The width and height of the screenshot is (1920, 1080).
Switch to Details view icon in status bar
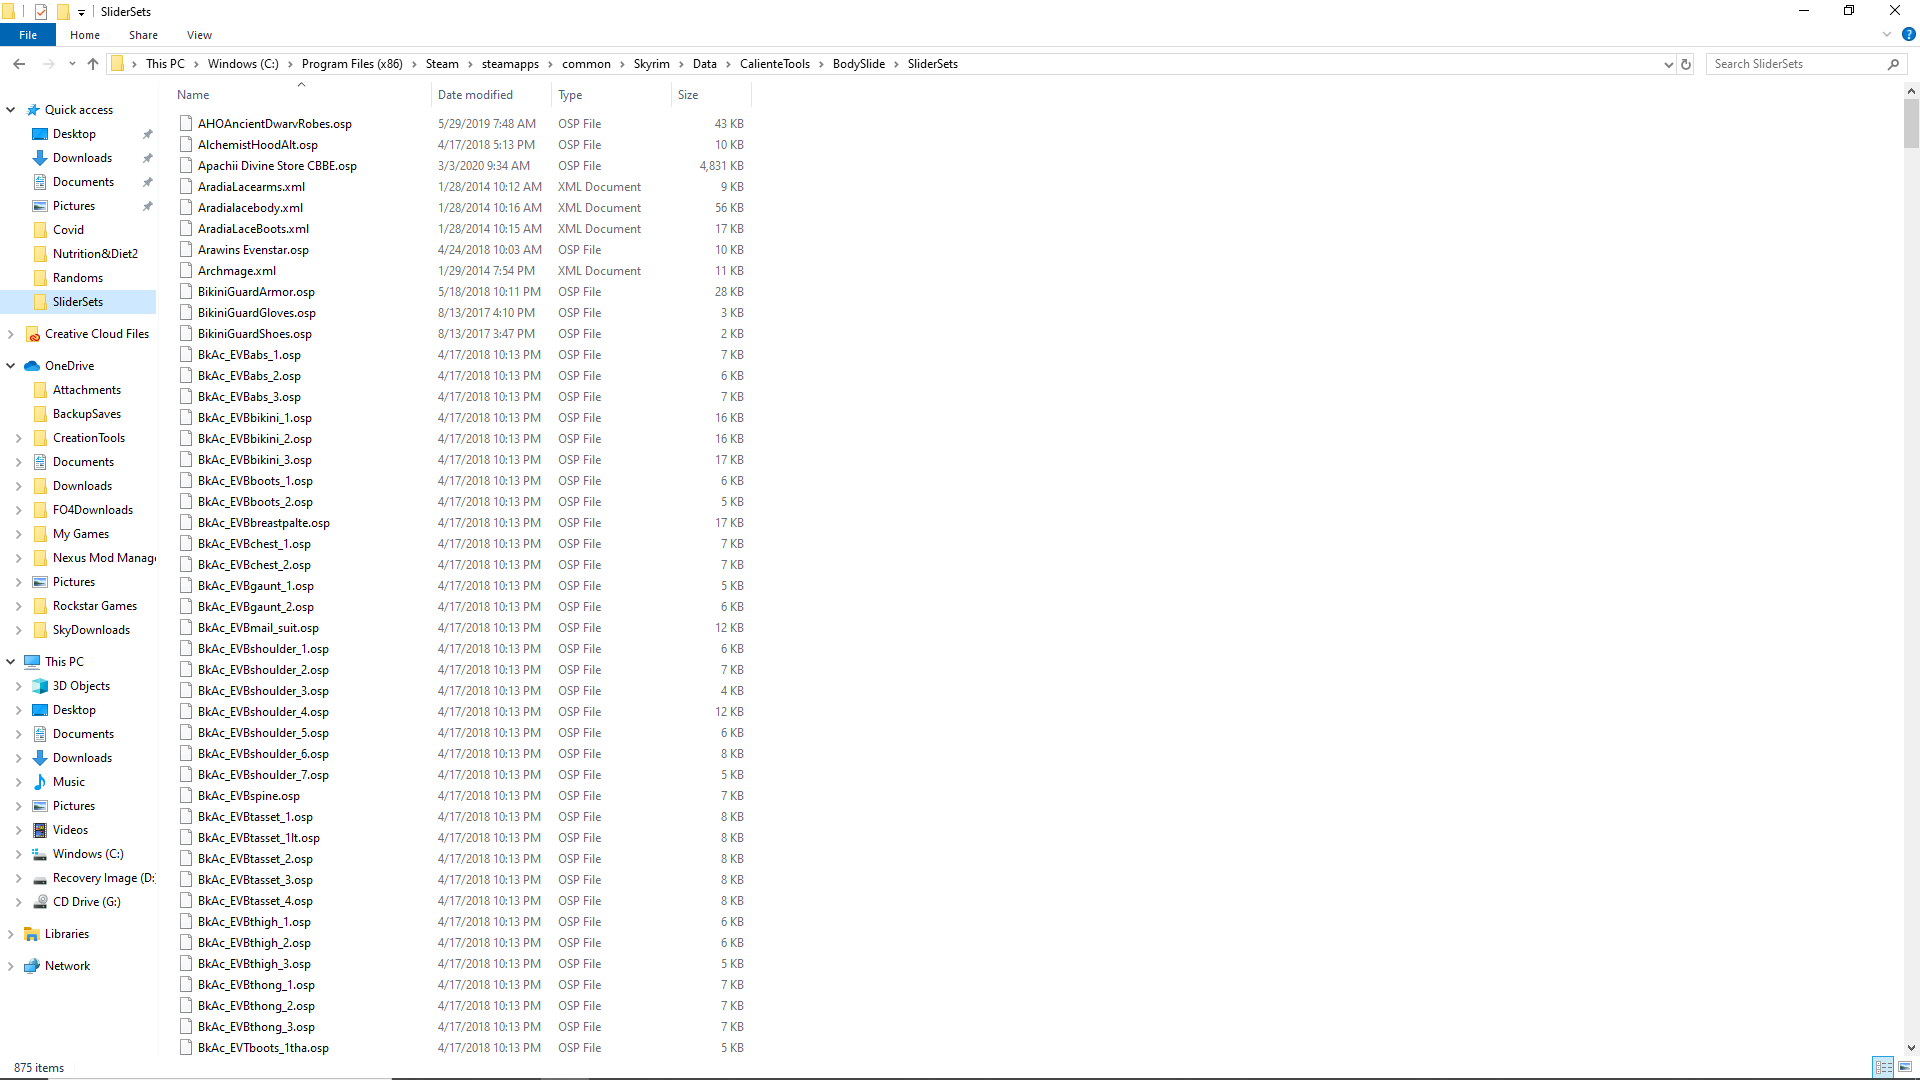[x=1883, y=1068]
